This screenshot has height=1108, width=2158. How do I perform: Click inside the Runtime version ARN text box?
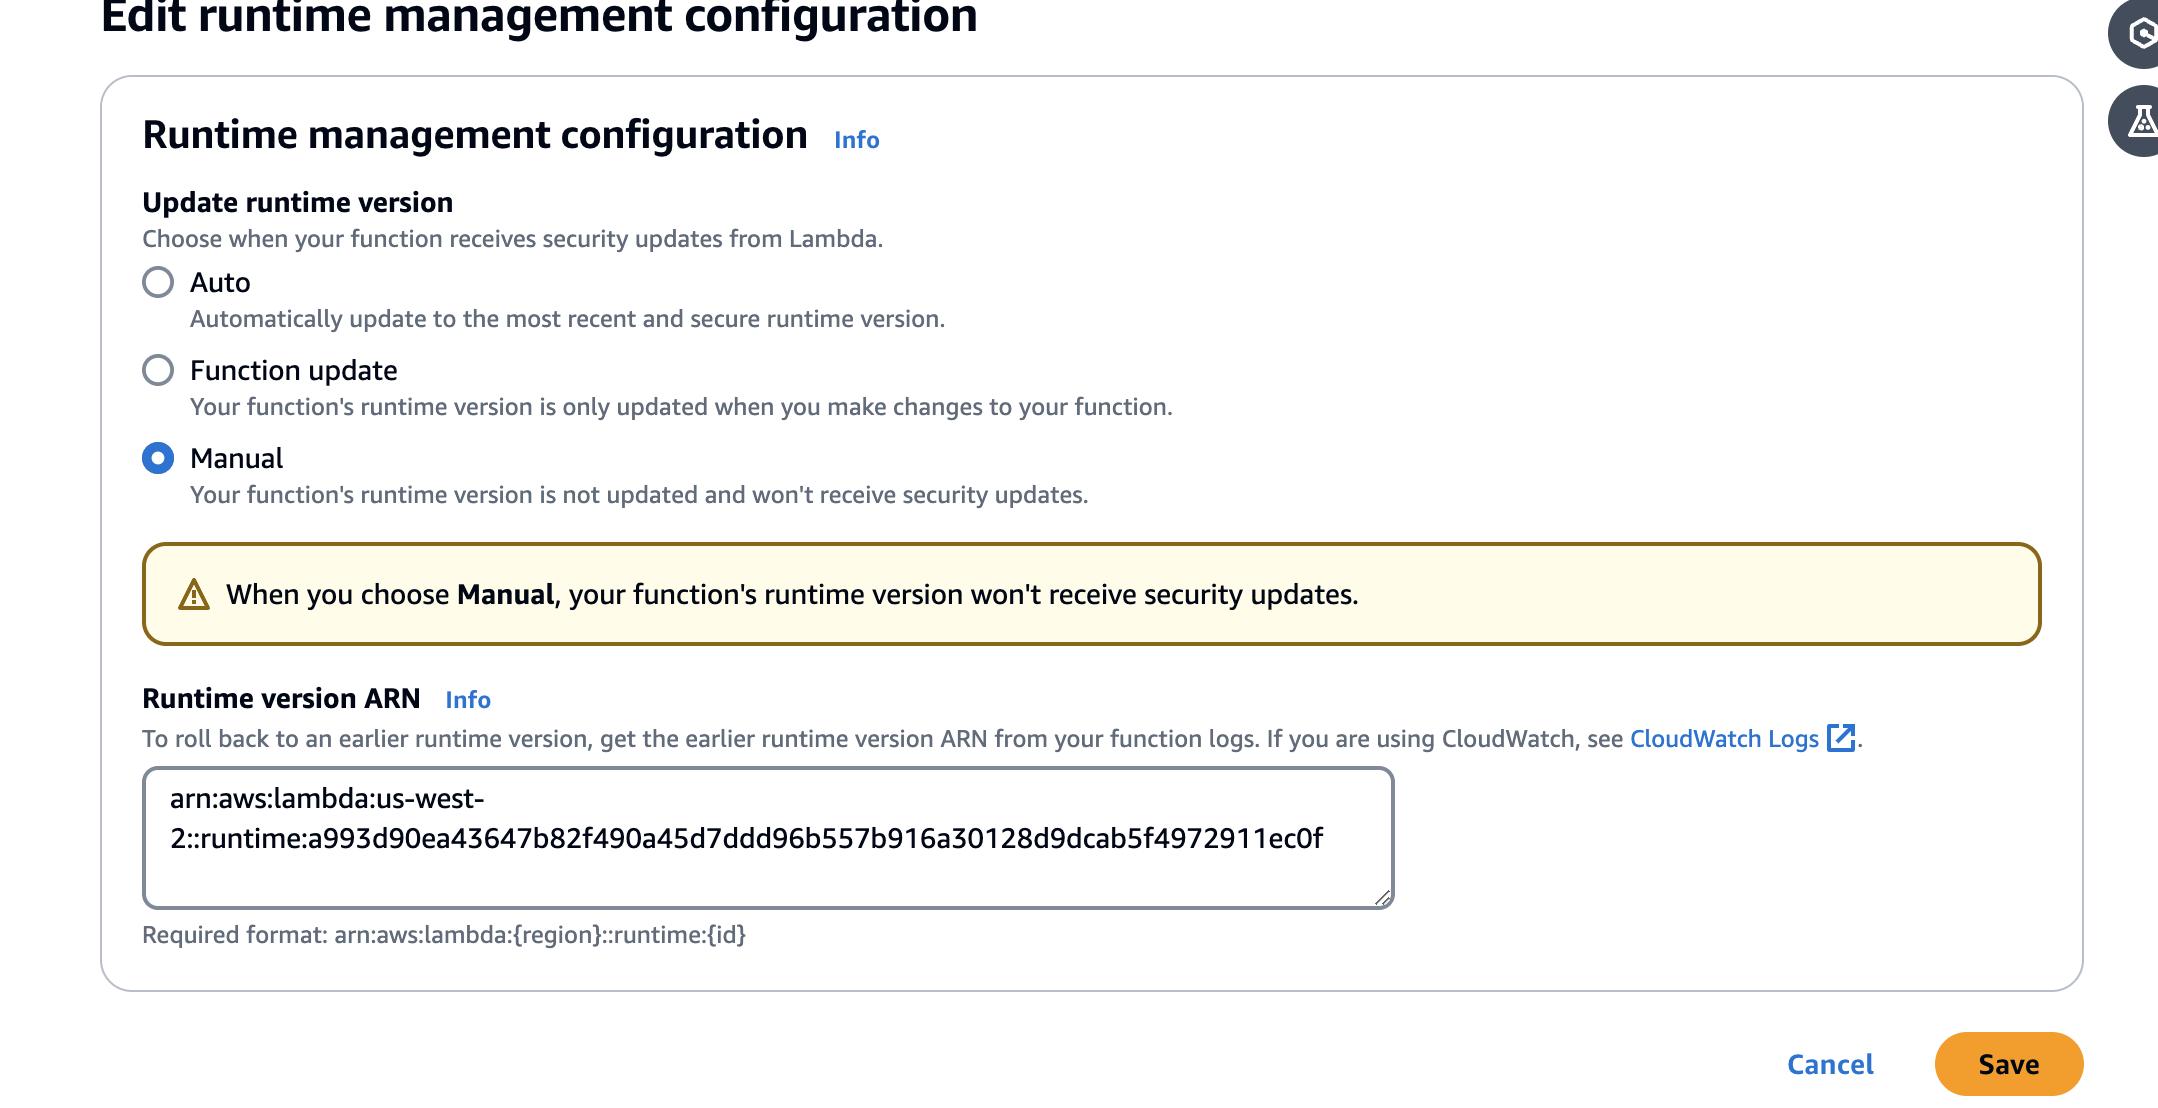[x=766, y=837]
